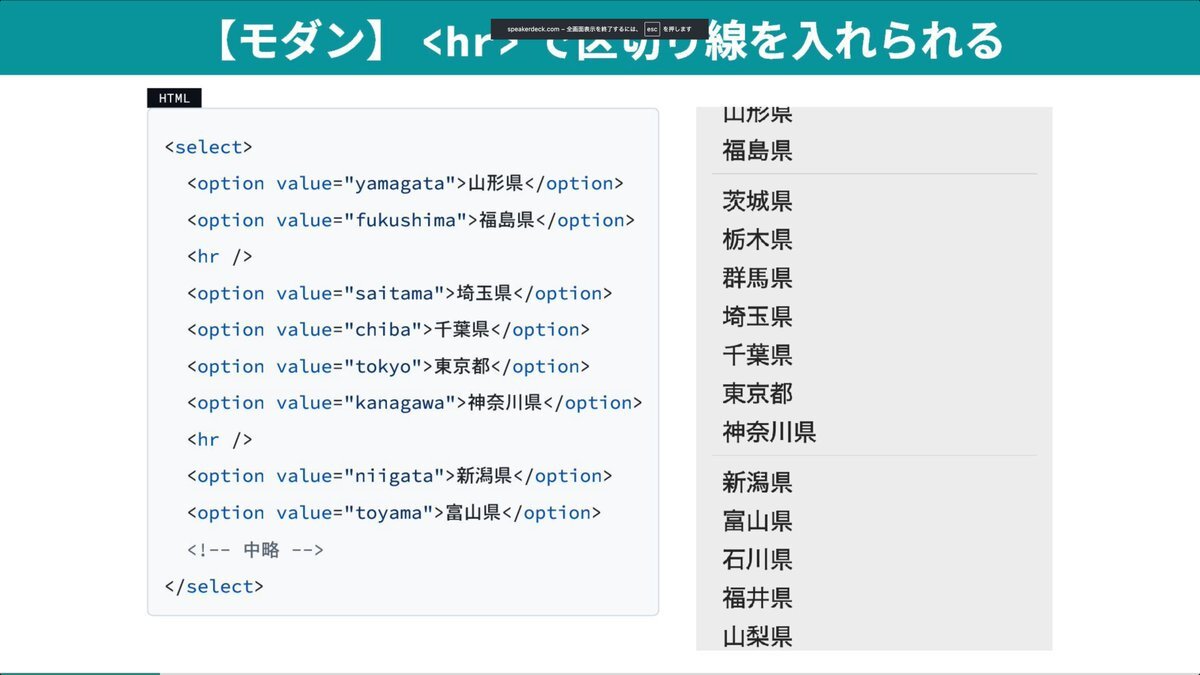Choose 富山県 in the dropdown list

(757, 521)
